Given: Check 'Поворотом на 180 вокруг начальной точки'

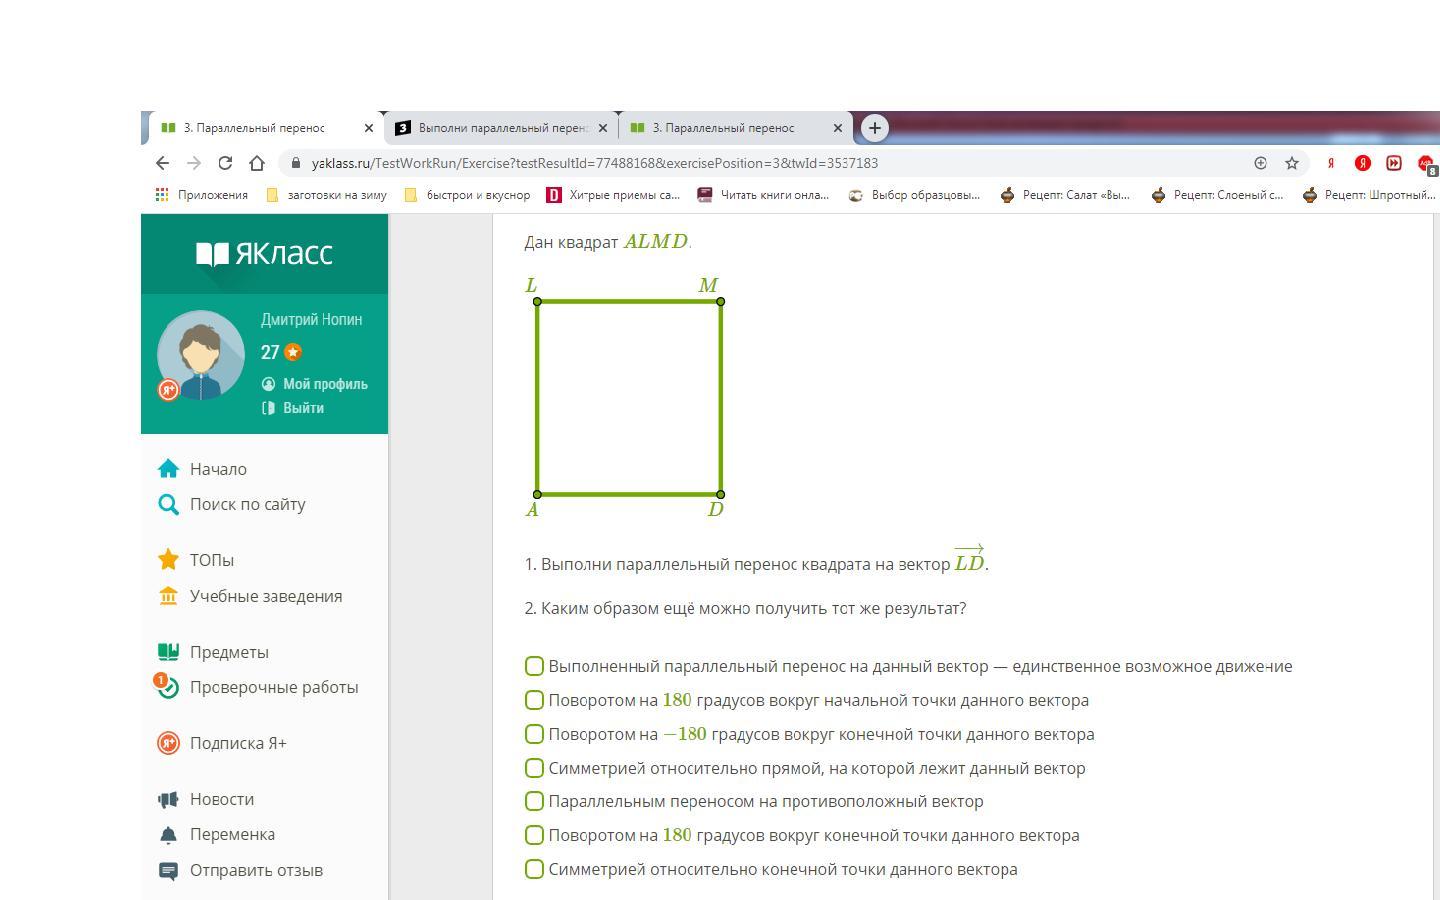Looking at the screenshot, I should 534,700.
